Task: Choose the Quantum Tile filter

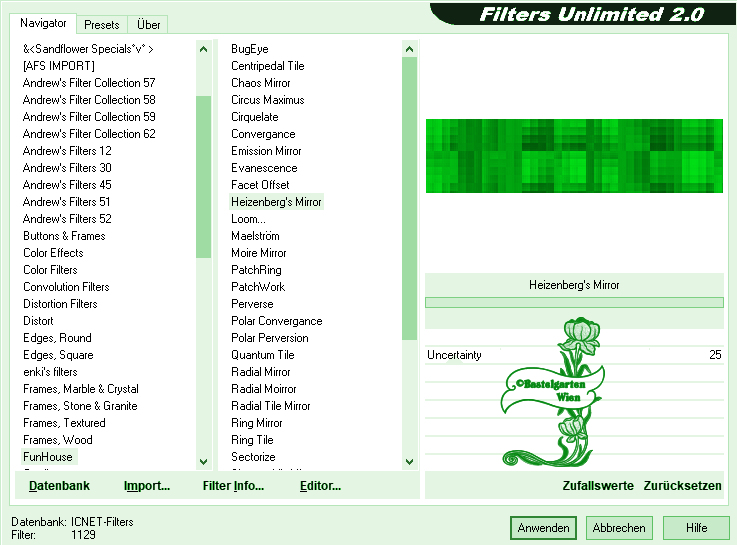Action: (x=263, y=355)
